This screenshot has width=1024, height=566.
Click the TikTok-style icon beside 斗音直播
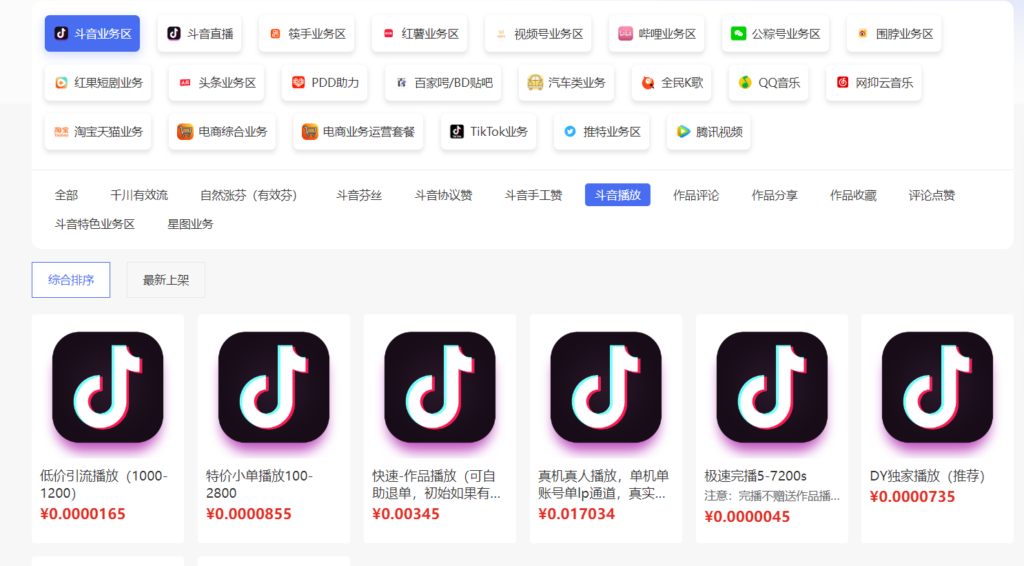click(174, 33)
